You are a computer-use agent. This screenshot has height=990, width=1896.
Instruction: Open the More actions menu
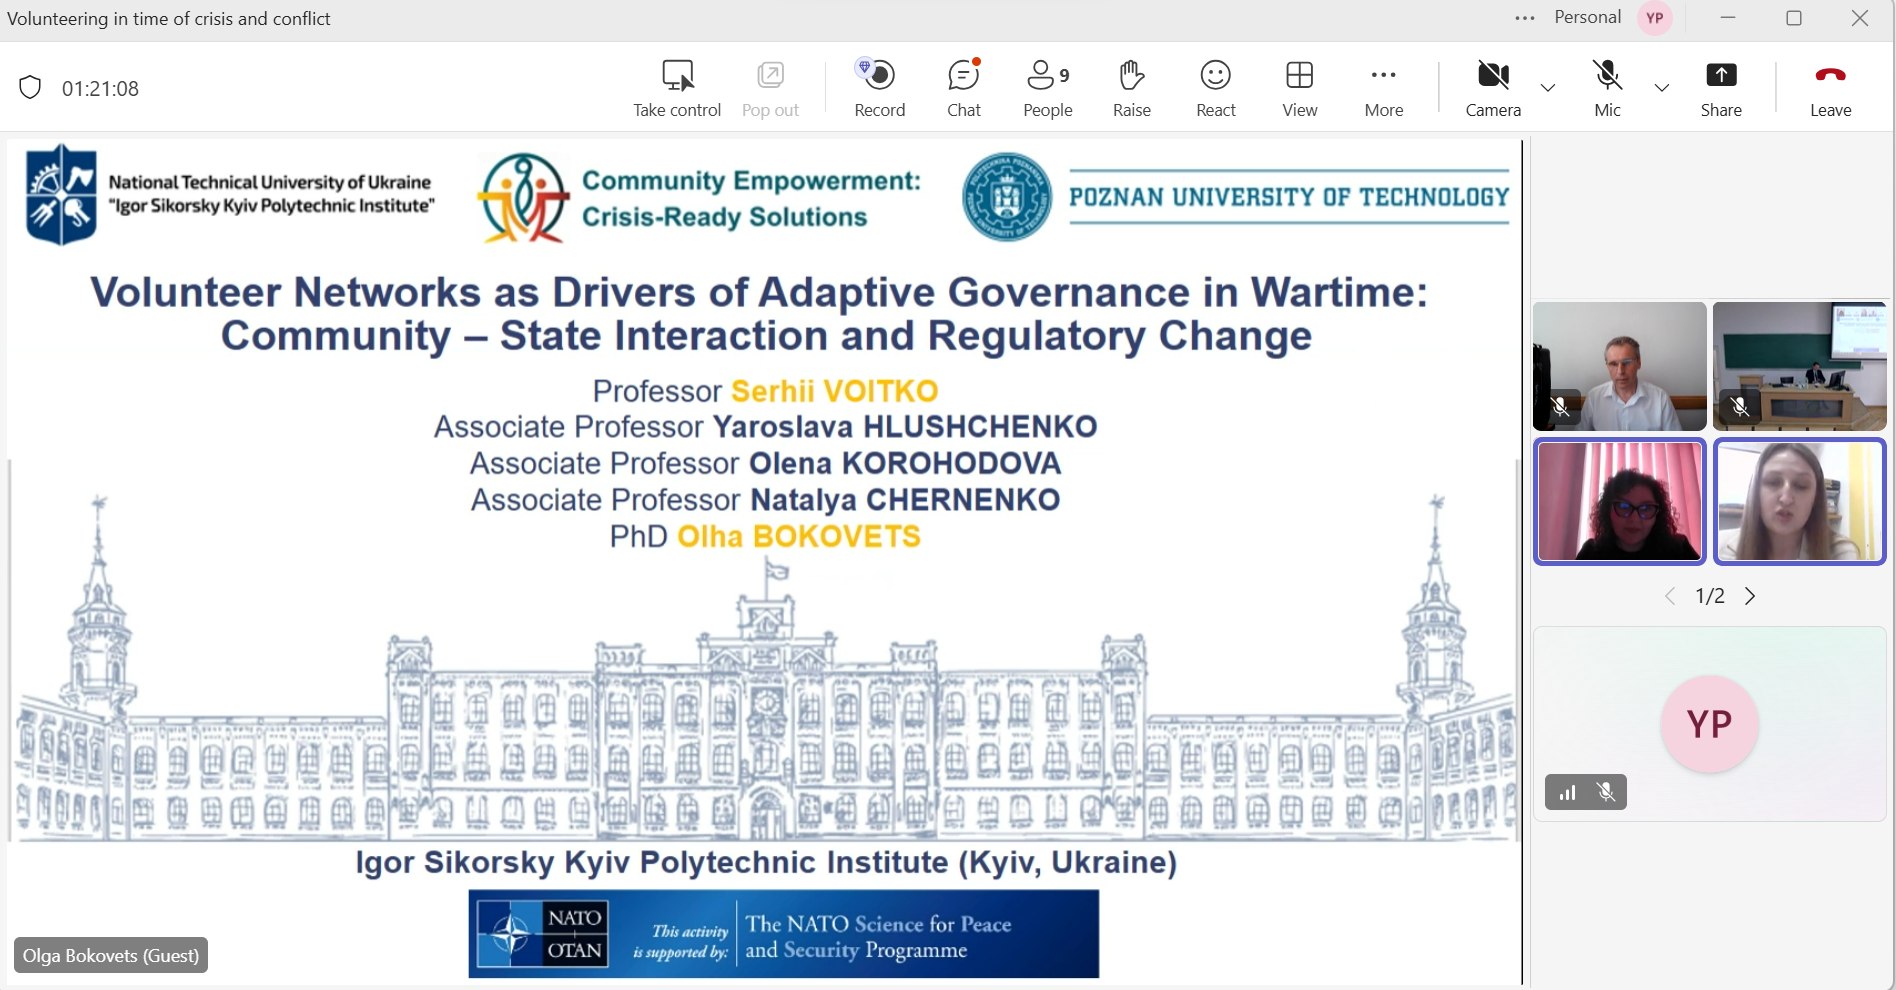(x=1384, y=88)
